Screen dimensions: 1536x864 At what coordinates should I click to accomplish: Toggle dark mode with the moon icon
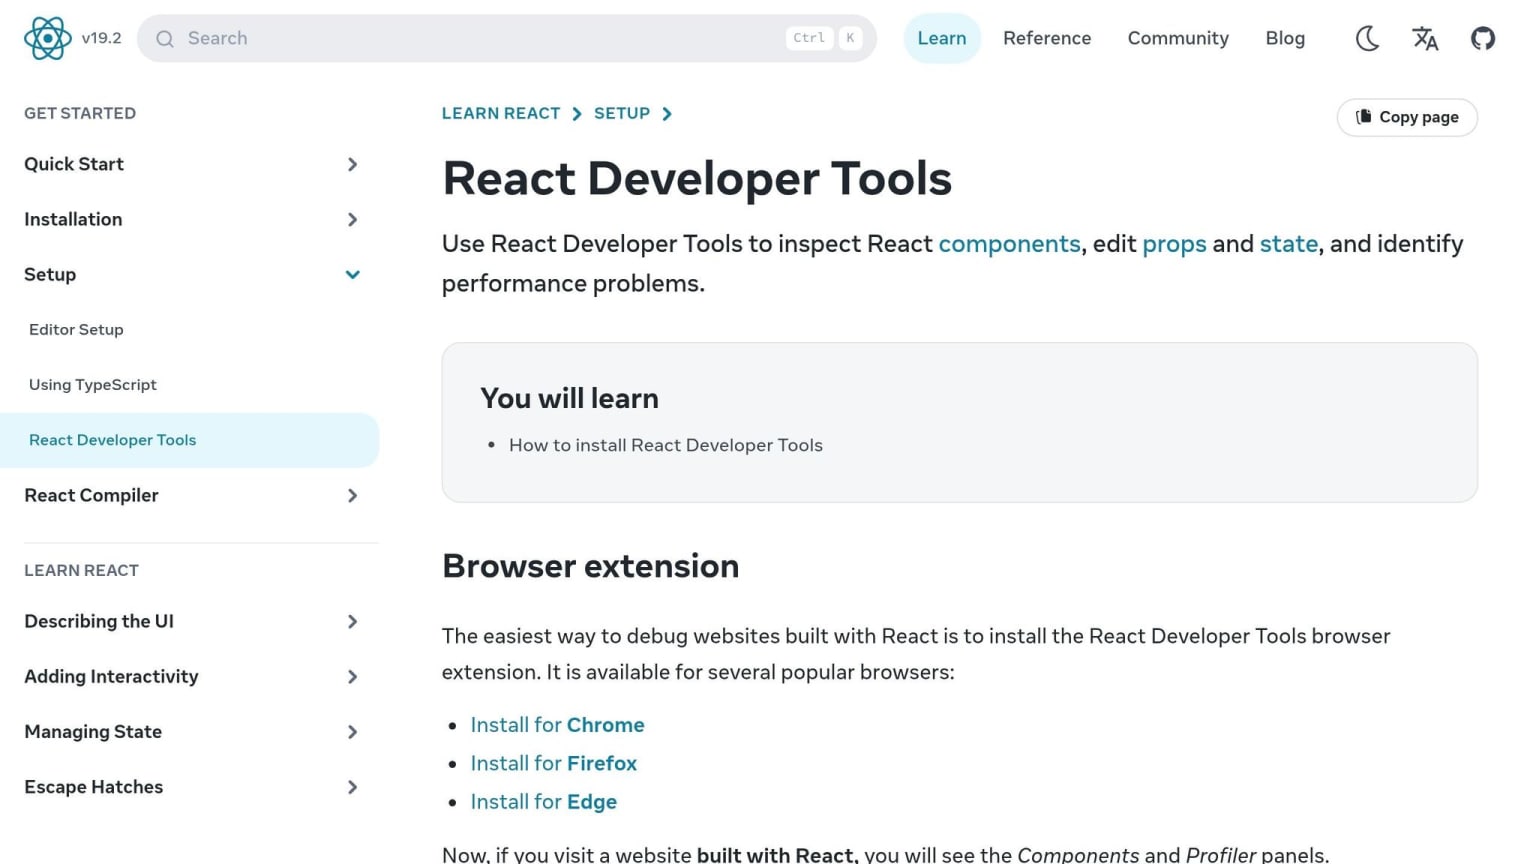point(1367,38)
